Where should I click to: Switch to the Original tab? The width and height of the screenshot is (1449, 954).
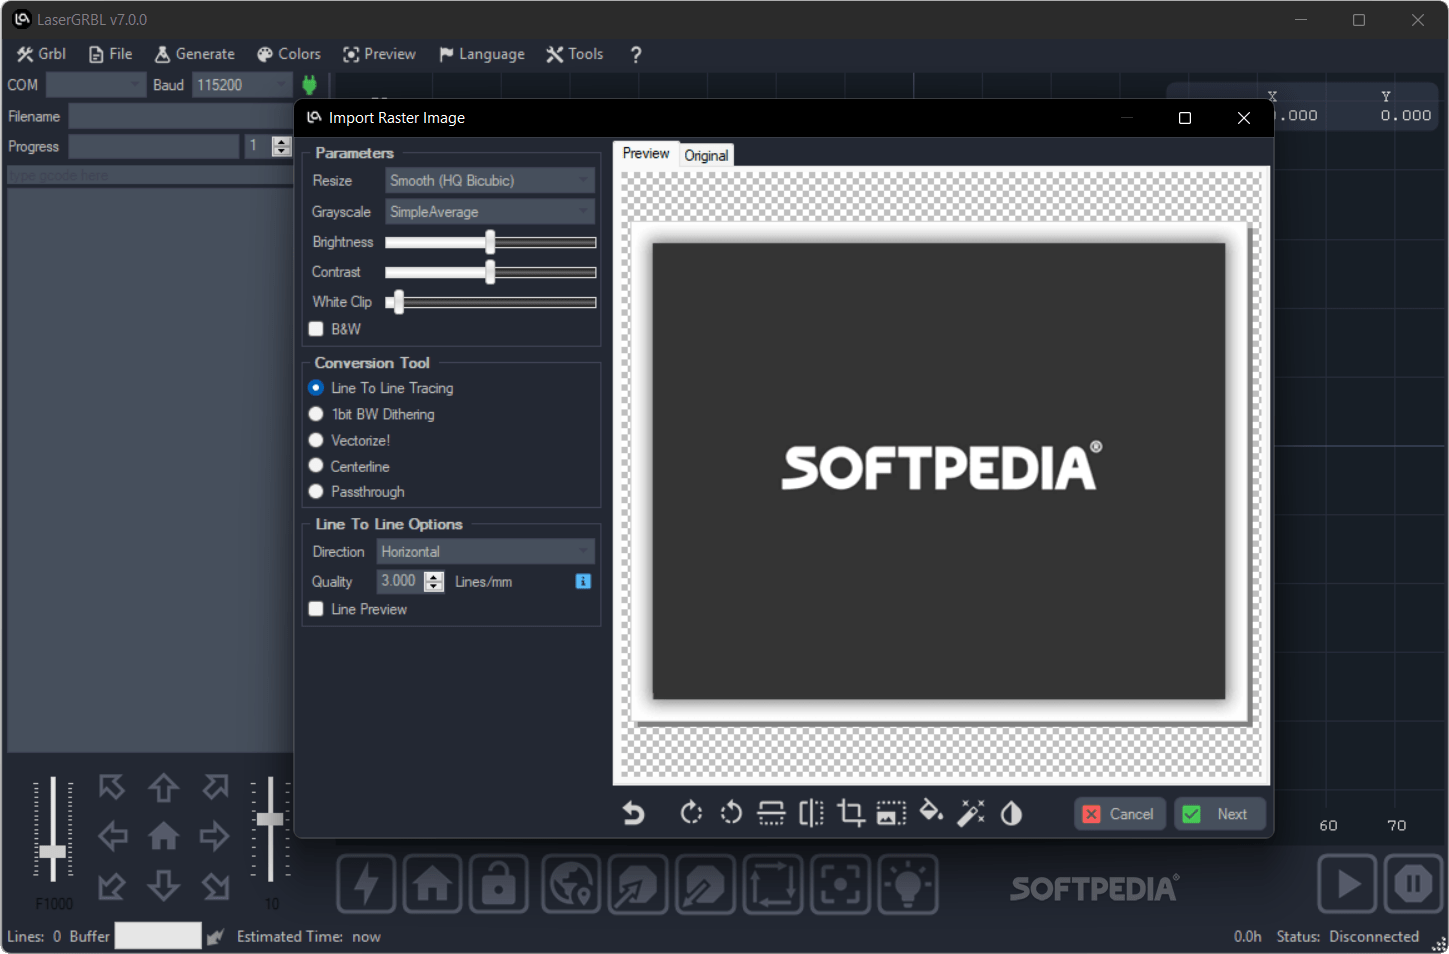tap(706, 155)
